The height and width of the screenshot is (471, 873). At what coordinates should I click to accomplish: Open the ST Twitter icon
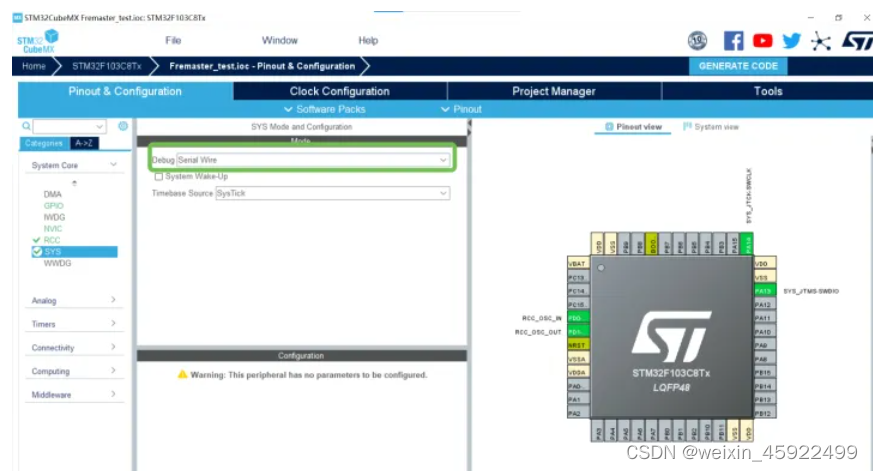click(791, 41)
